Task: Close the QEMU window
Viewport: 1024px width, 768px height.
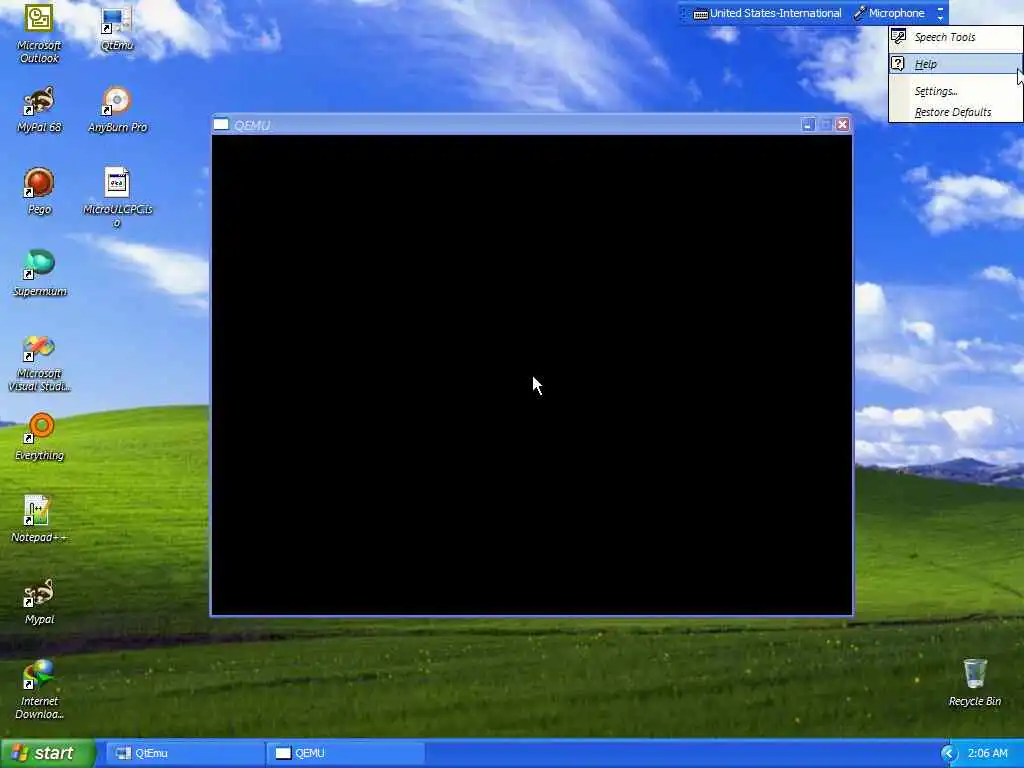Action: pos(843,125)
